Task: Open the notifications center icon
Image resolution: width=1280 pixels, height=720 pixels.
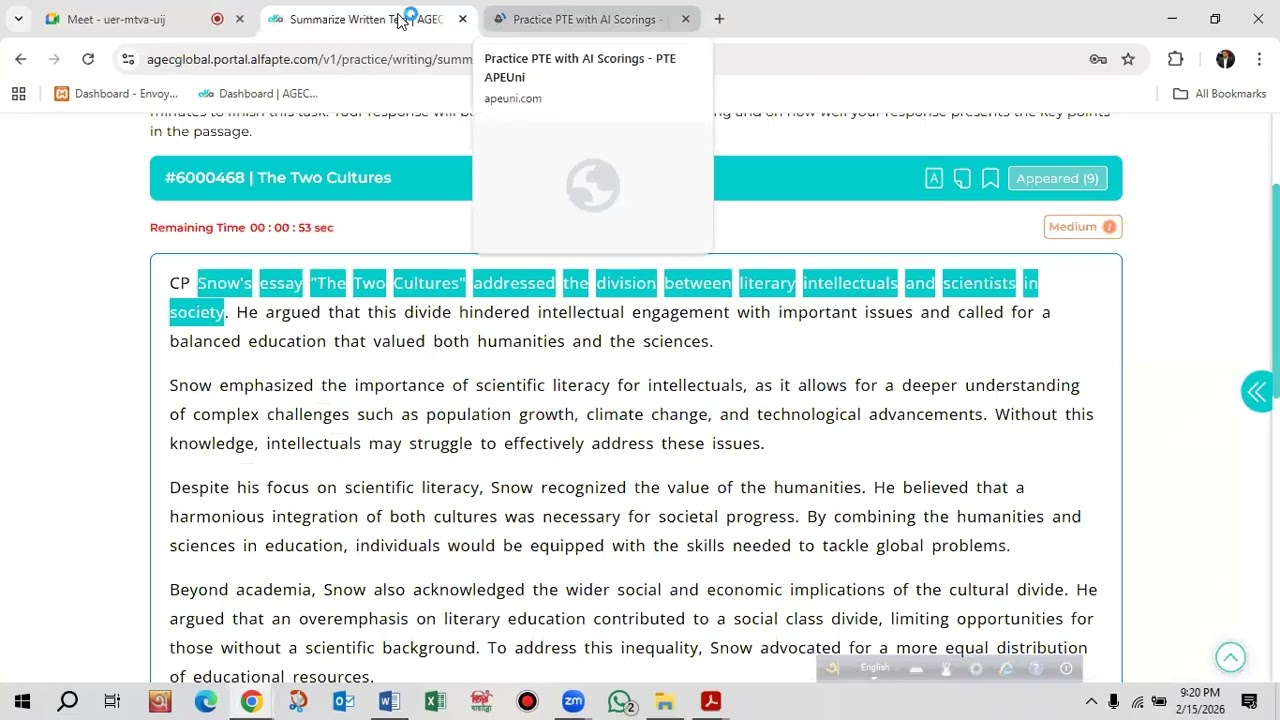Action: click(x=1250, y=701)
